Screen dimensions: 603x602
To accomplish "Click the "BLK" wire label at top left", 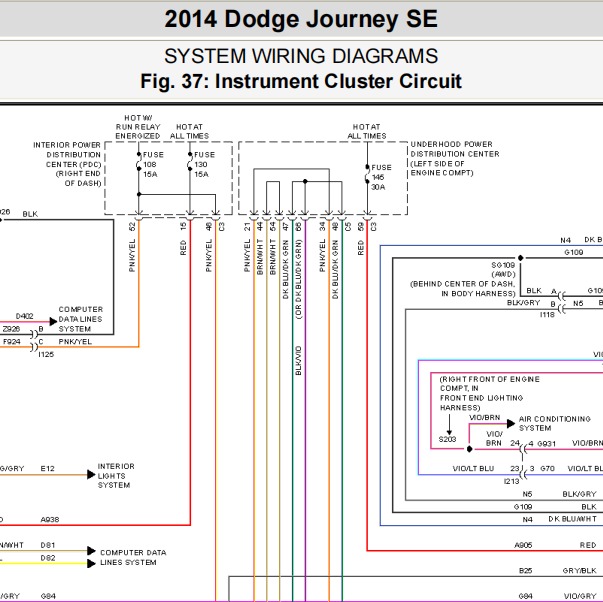I will [30, 214].
